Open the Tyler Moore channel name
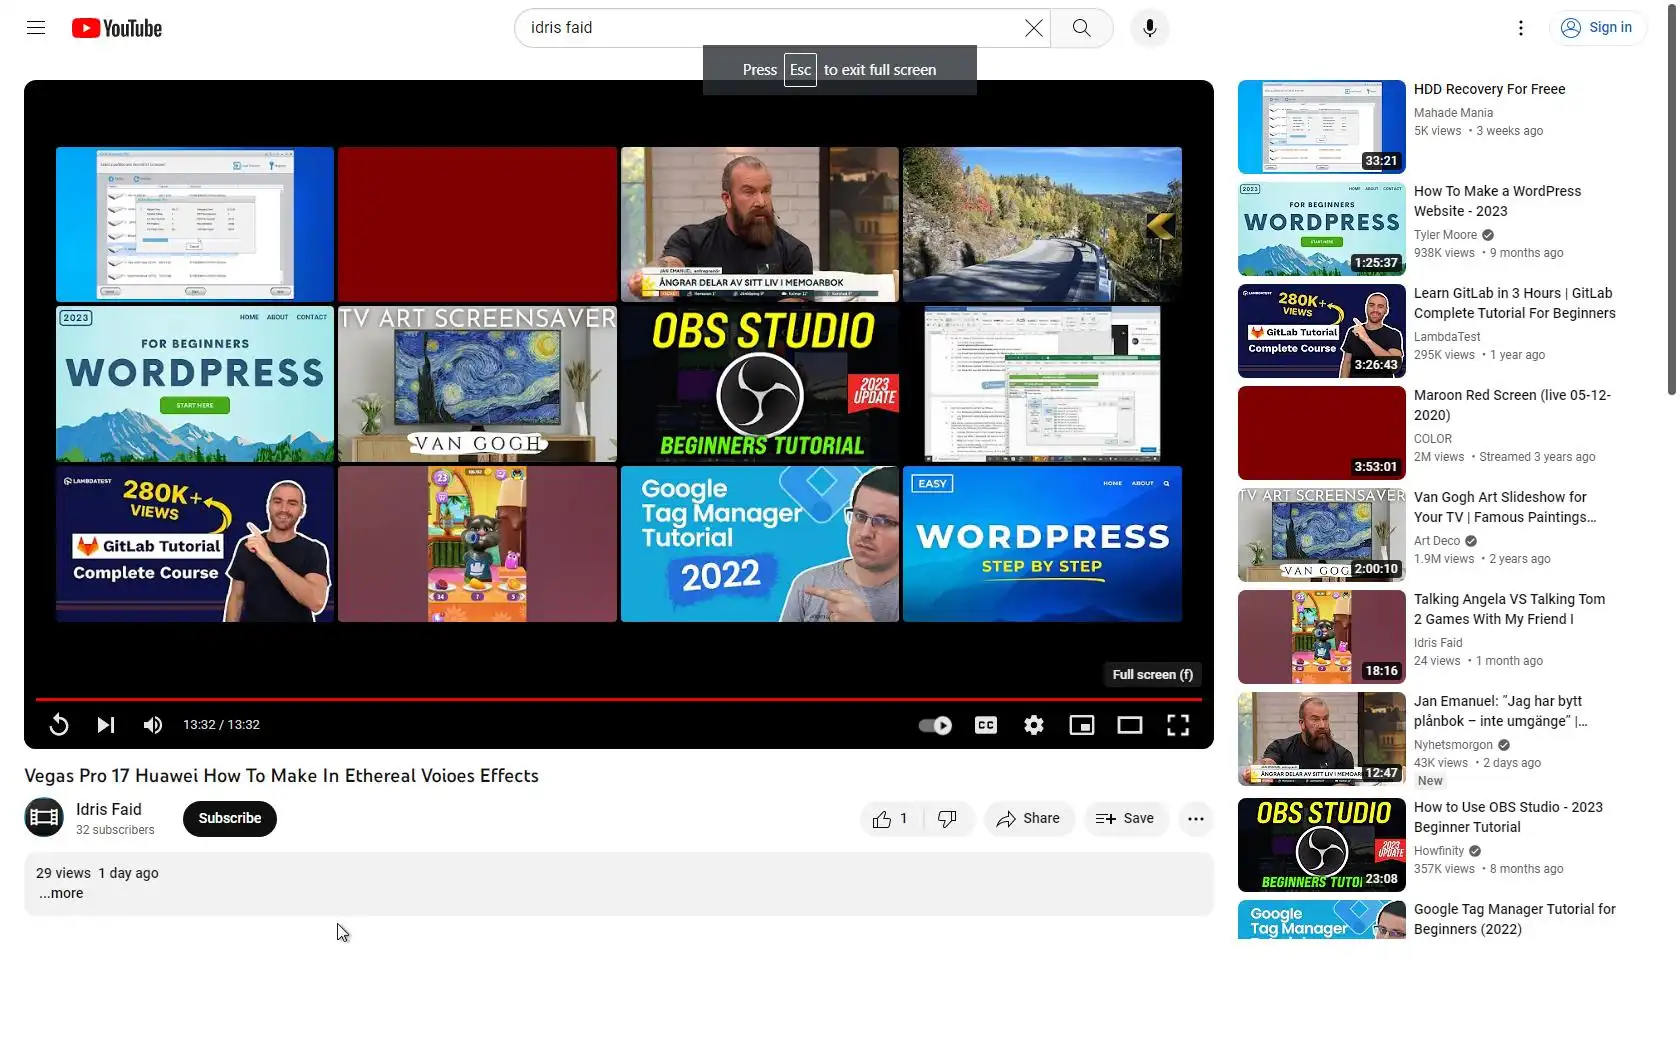 pyautogui.click(x=1446, y=235)
